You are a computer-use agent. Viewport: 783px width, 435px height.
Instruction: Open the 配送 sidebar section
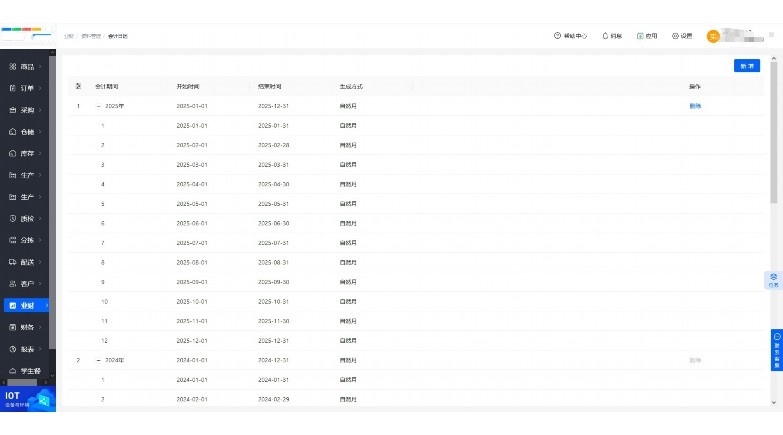click(24, 262)
